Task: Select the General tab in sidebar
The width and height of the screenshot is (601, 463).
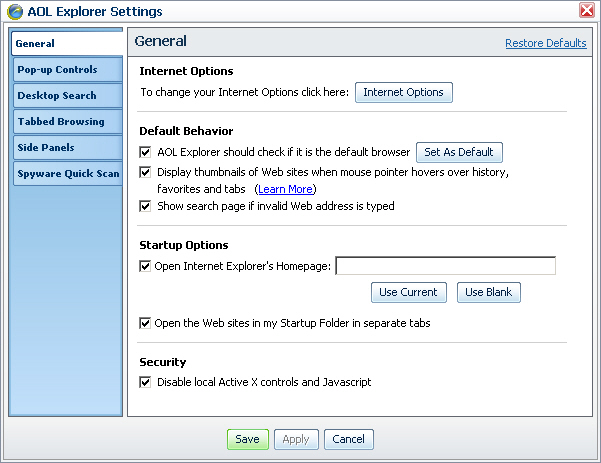Action: click(67, 43)
